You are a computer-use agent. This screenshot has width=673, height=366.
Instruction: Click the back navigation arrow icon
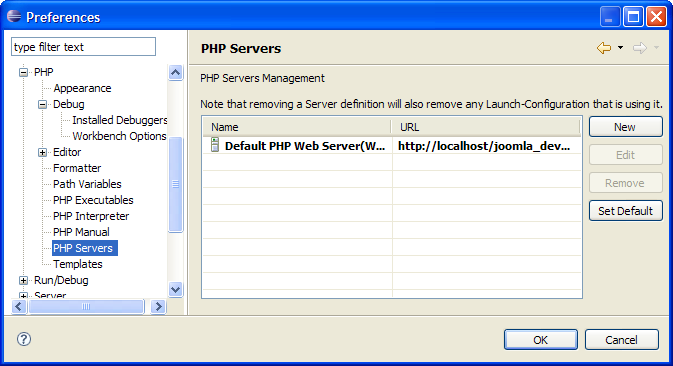[x=604, y=48]
